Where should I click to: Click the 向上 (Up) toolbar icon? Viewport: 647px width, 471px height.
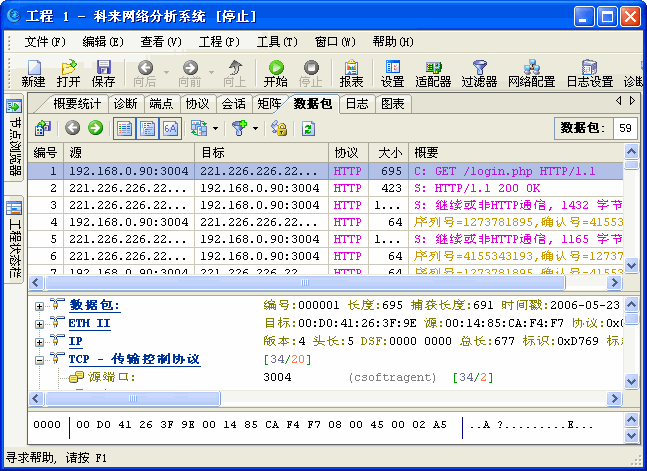(x=235, y=73)
